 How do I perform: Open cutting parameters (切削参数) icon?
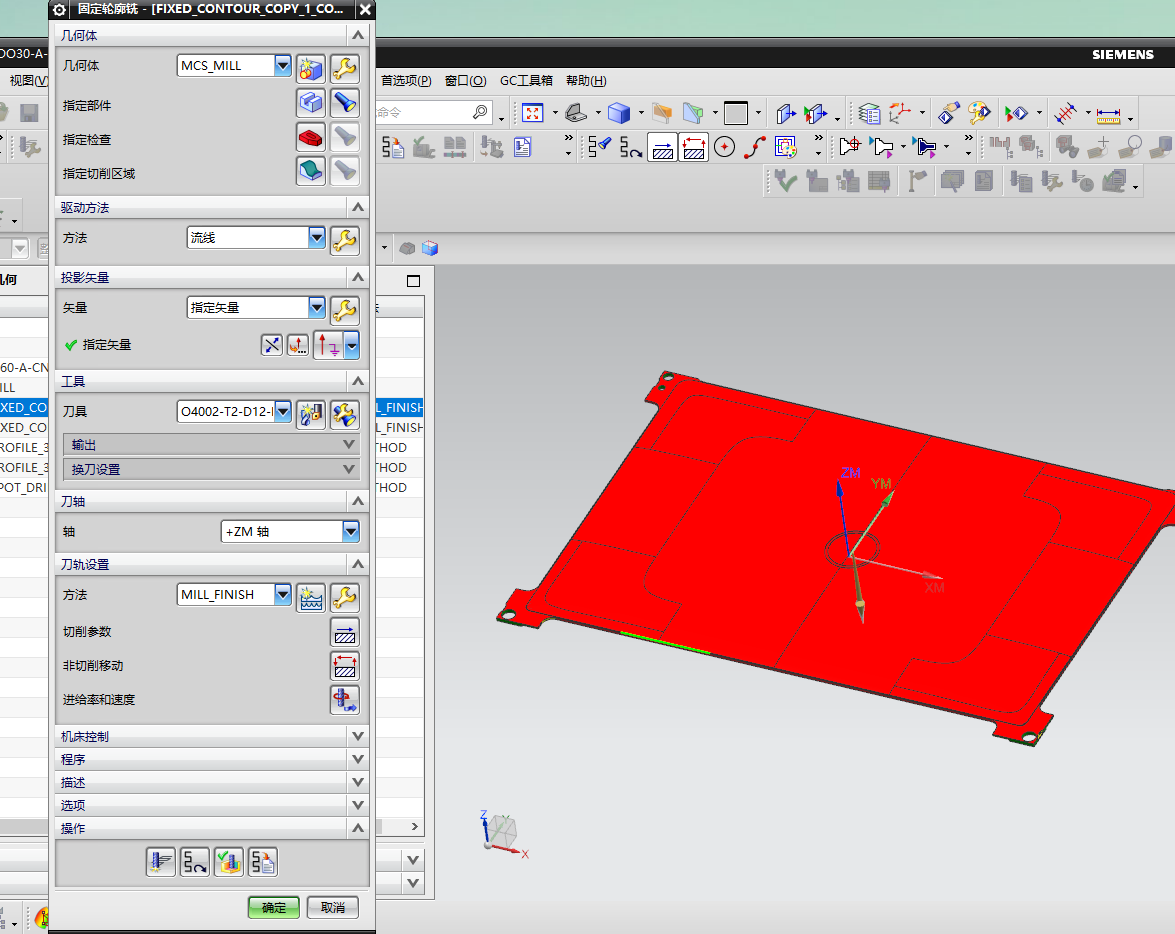click(x=345, y=632)
